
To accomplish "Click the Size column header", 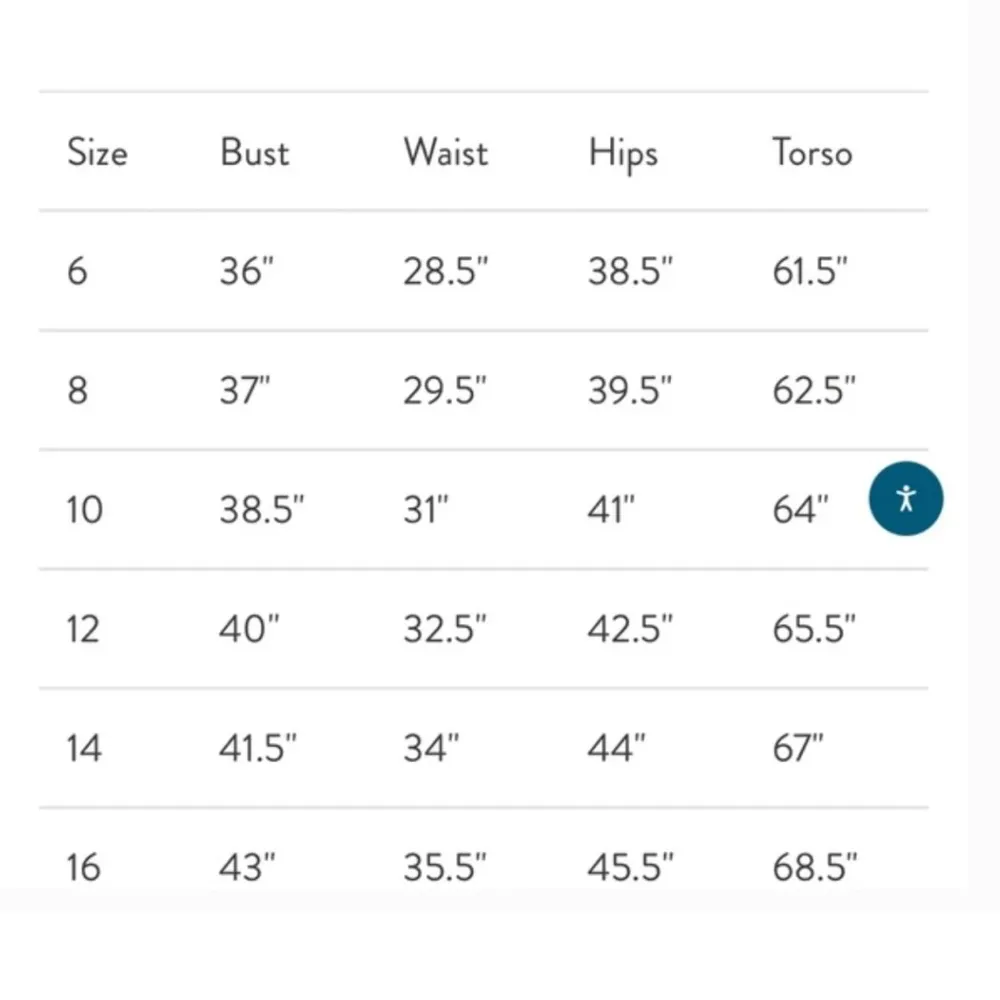I will [97, 153].
